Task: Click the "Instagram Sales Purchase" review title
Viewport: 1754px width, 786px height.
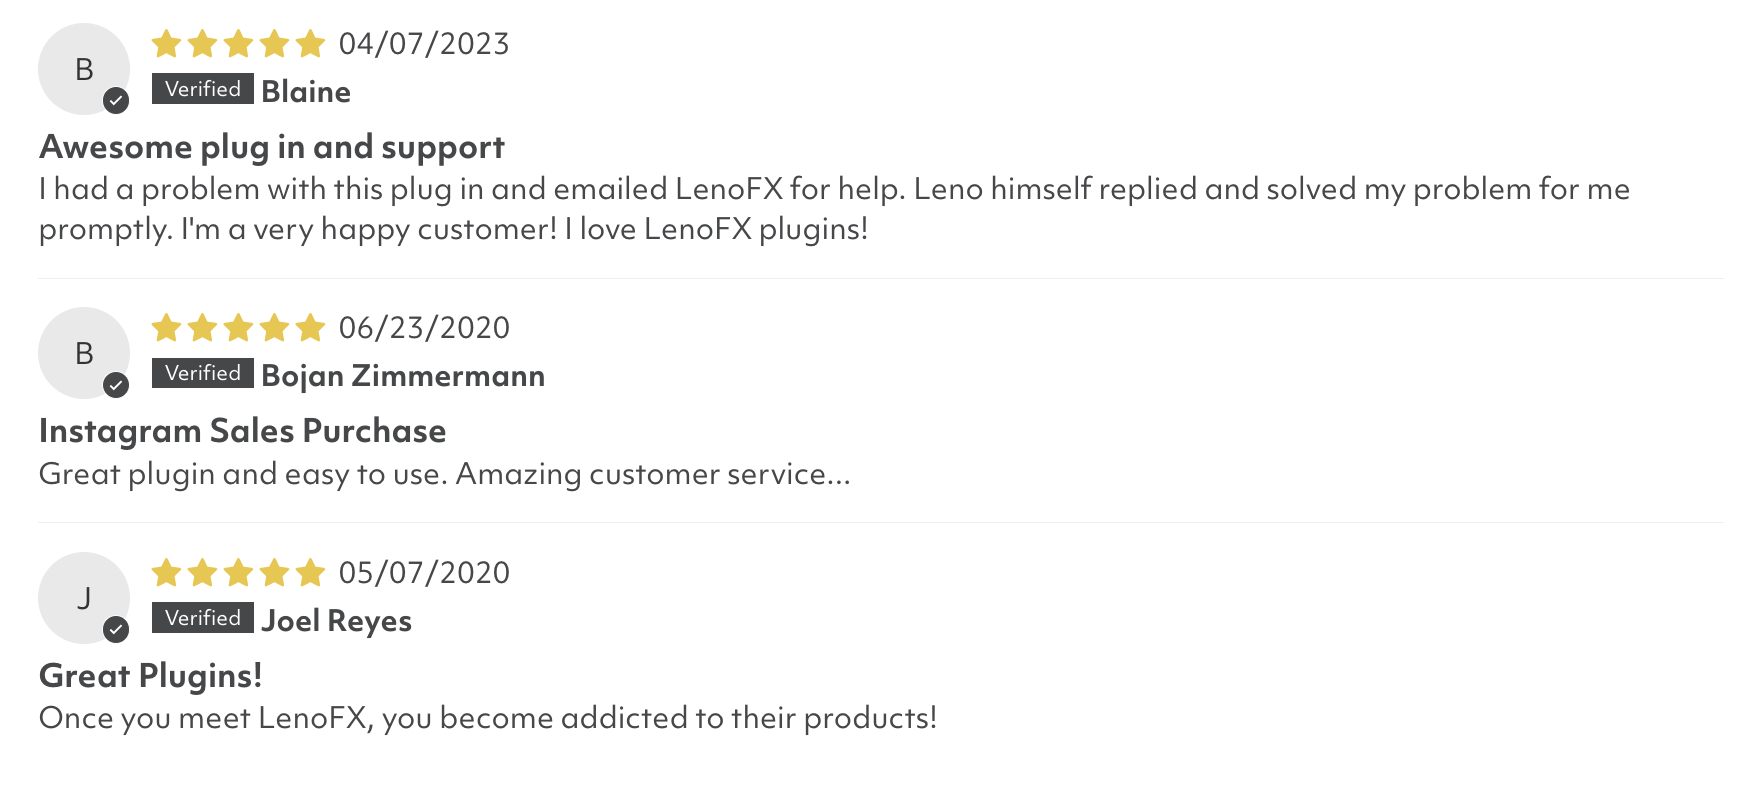Action: pyautogui.click(x=242, y=431)
